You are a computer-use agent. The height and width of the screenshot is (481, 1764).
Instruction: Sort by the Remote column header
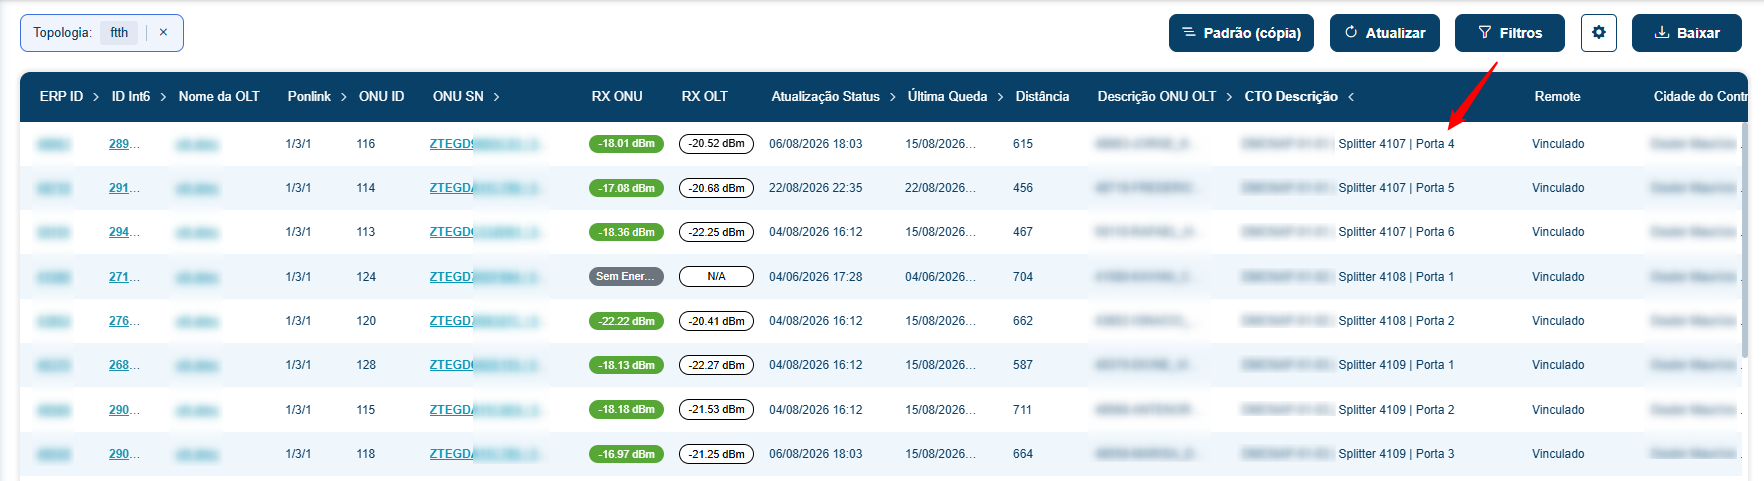coord(1557,97)
